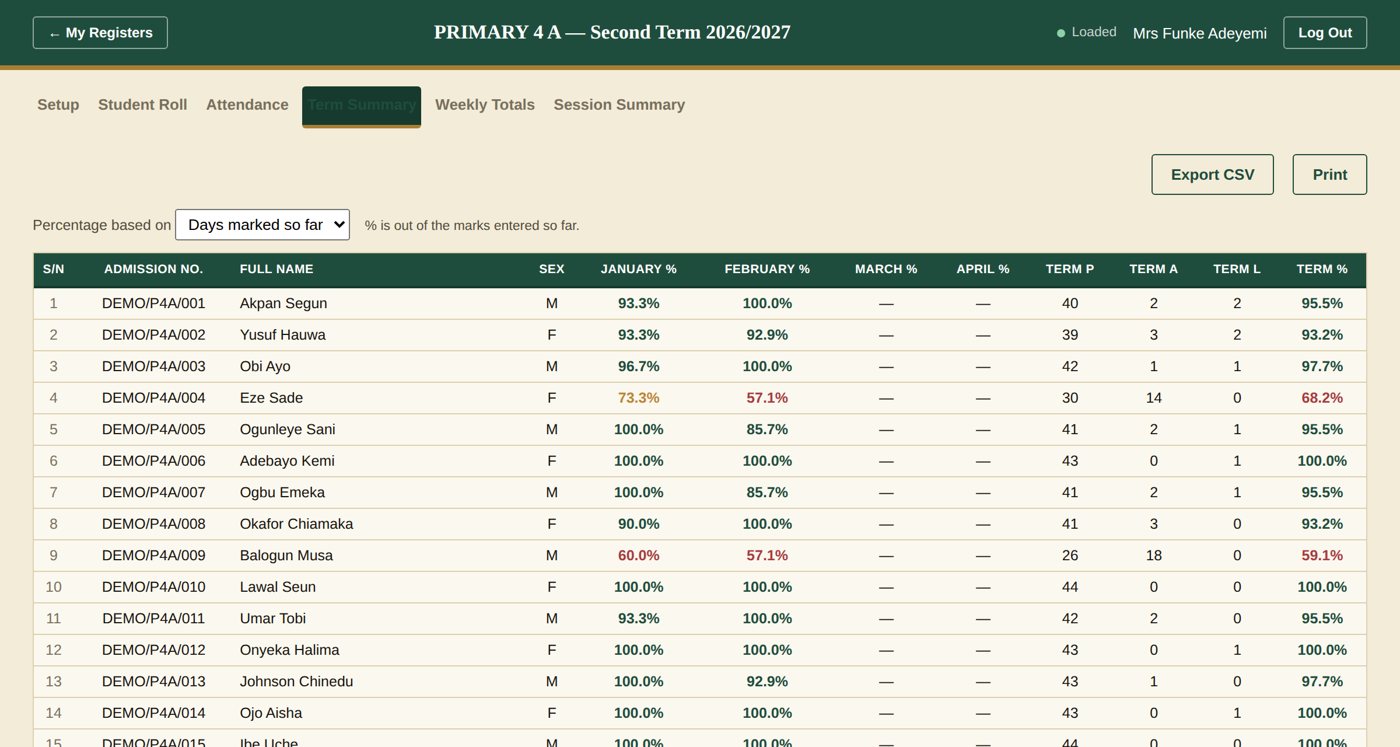
Task: Select the Term Summary tab
Action: click(361, 106)
